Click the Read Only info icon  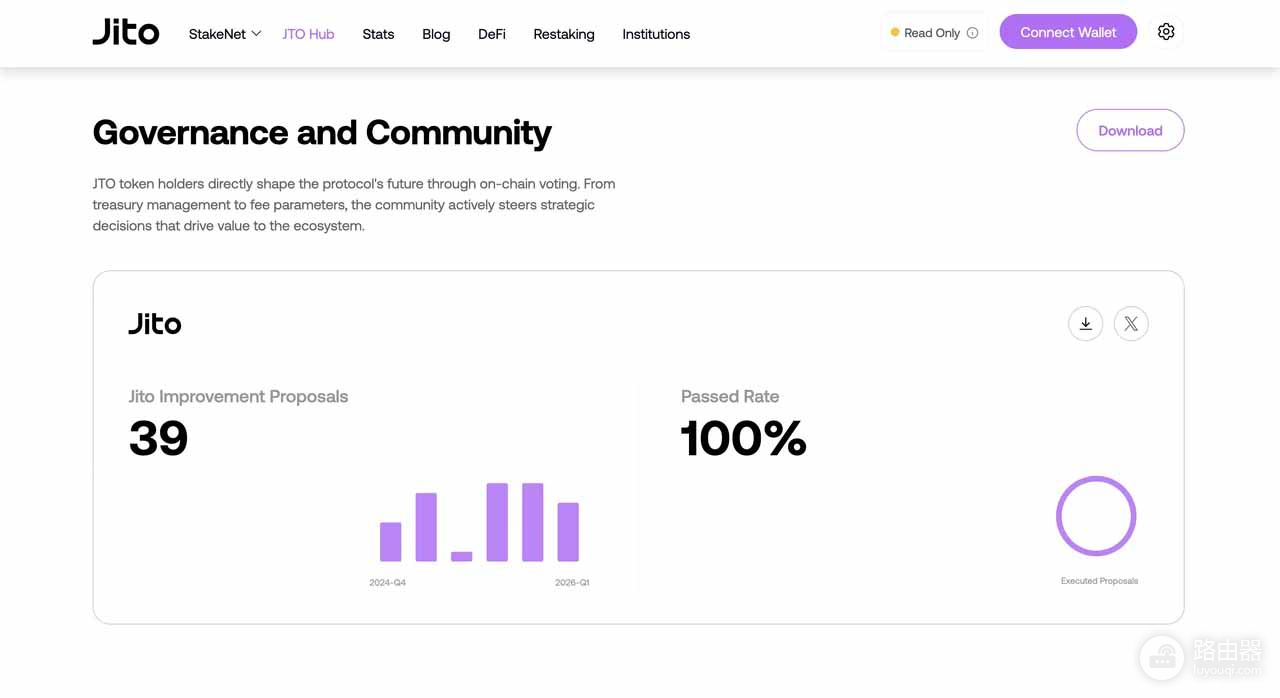click(972, 33)
